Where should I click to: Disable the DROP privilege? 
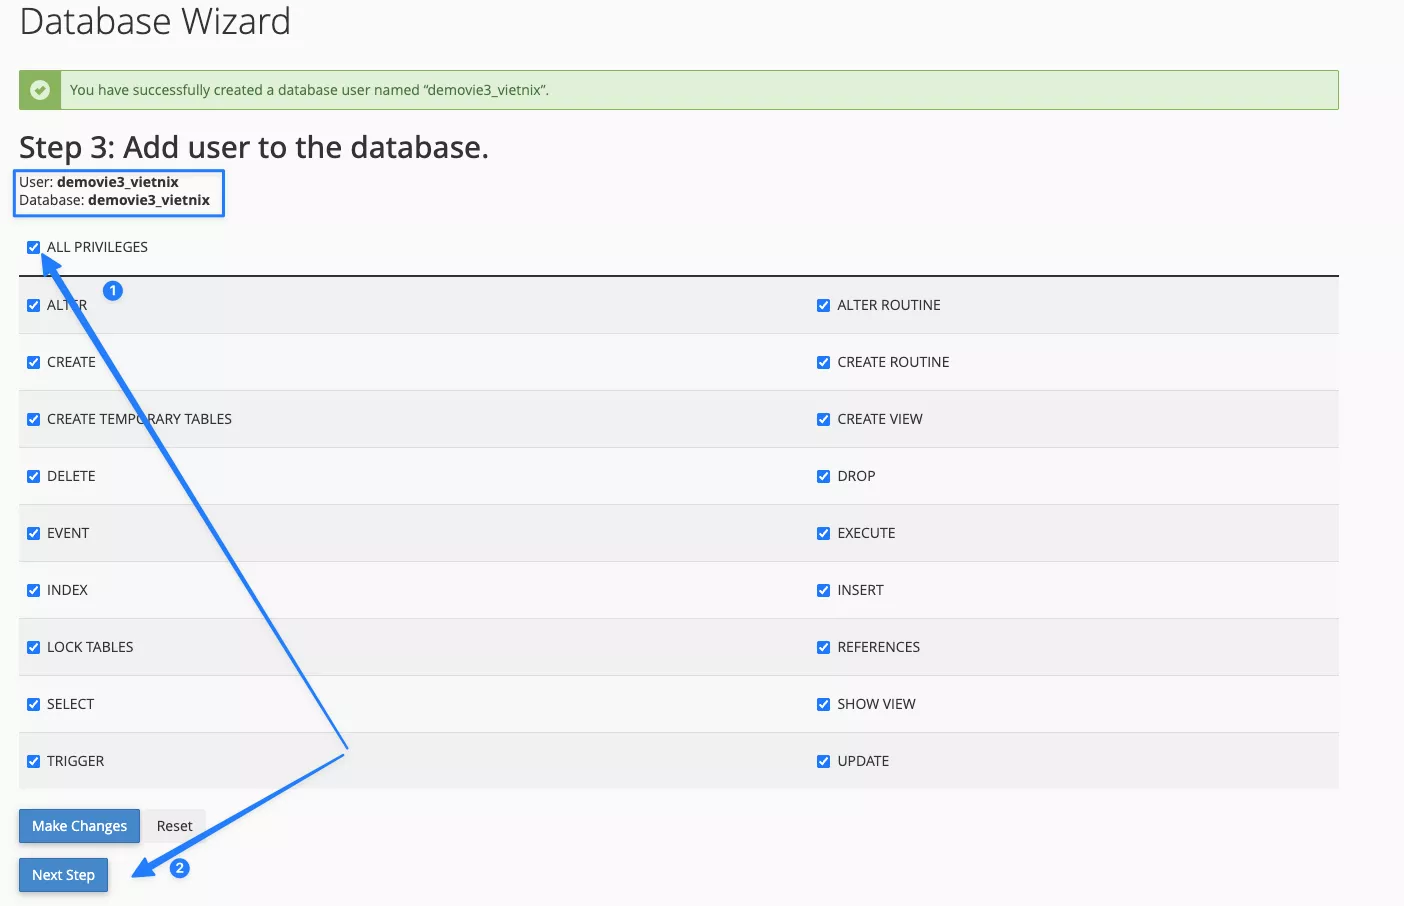[823, 476]
